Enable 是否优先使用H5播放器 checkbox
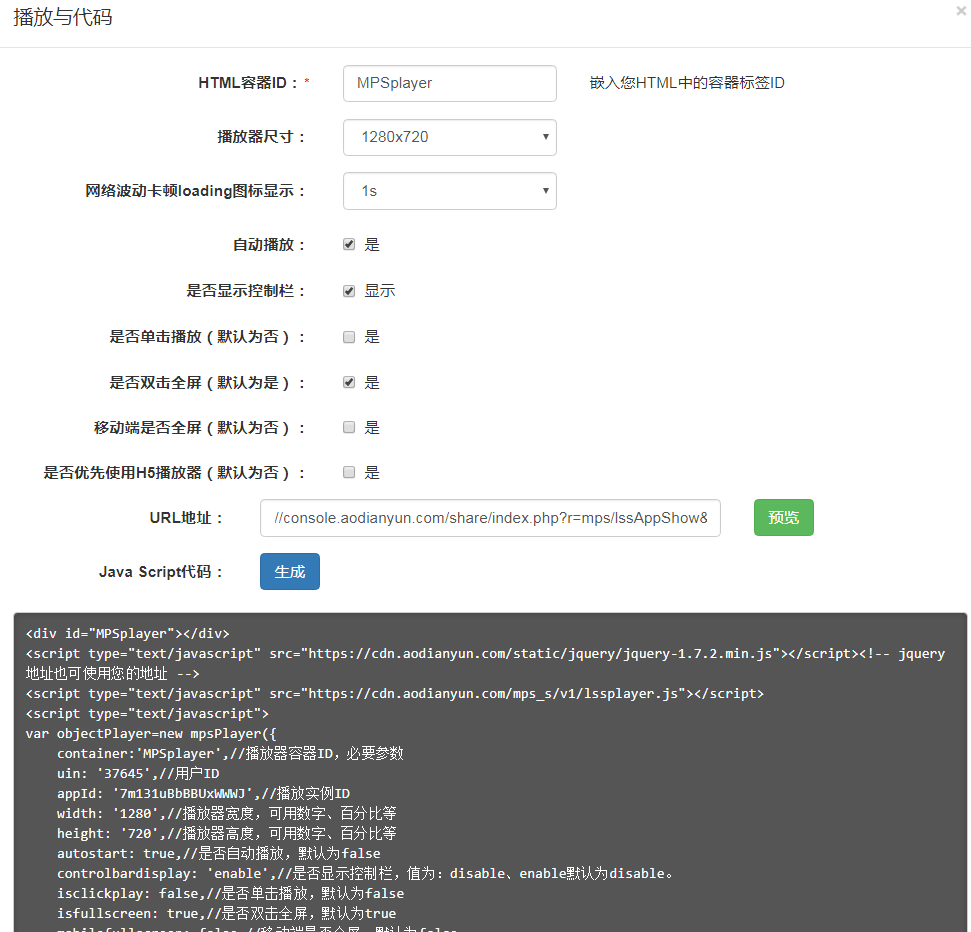 349,473
